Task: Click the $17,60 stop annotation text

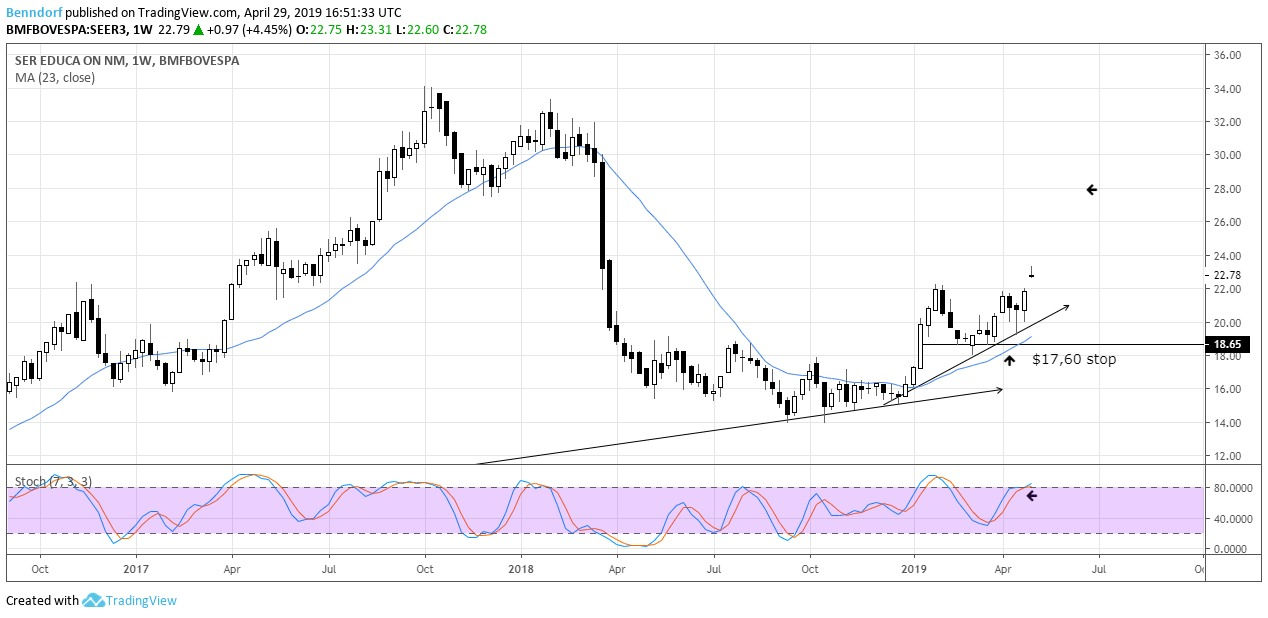Action: tap(1074, 359)
